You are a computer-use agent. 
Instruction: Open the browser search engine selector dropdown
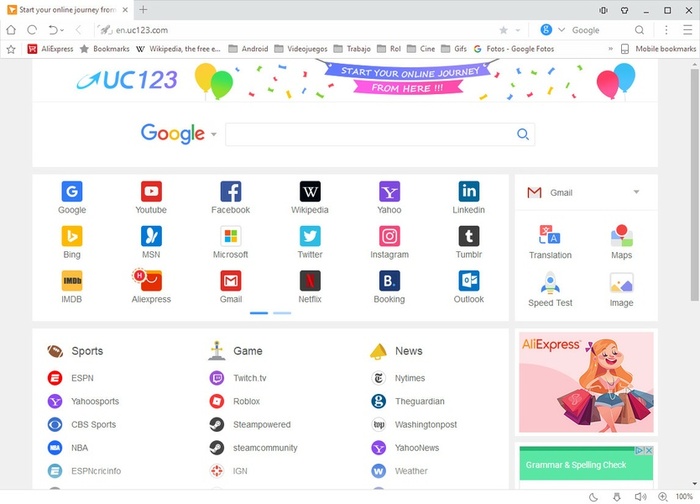coord(562,30)
